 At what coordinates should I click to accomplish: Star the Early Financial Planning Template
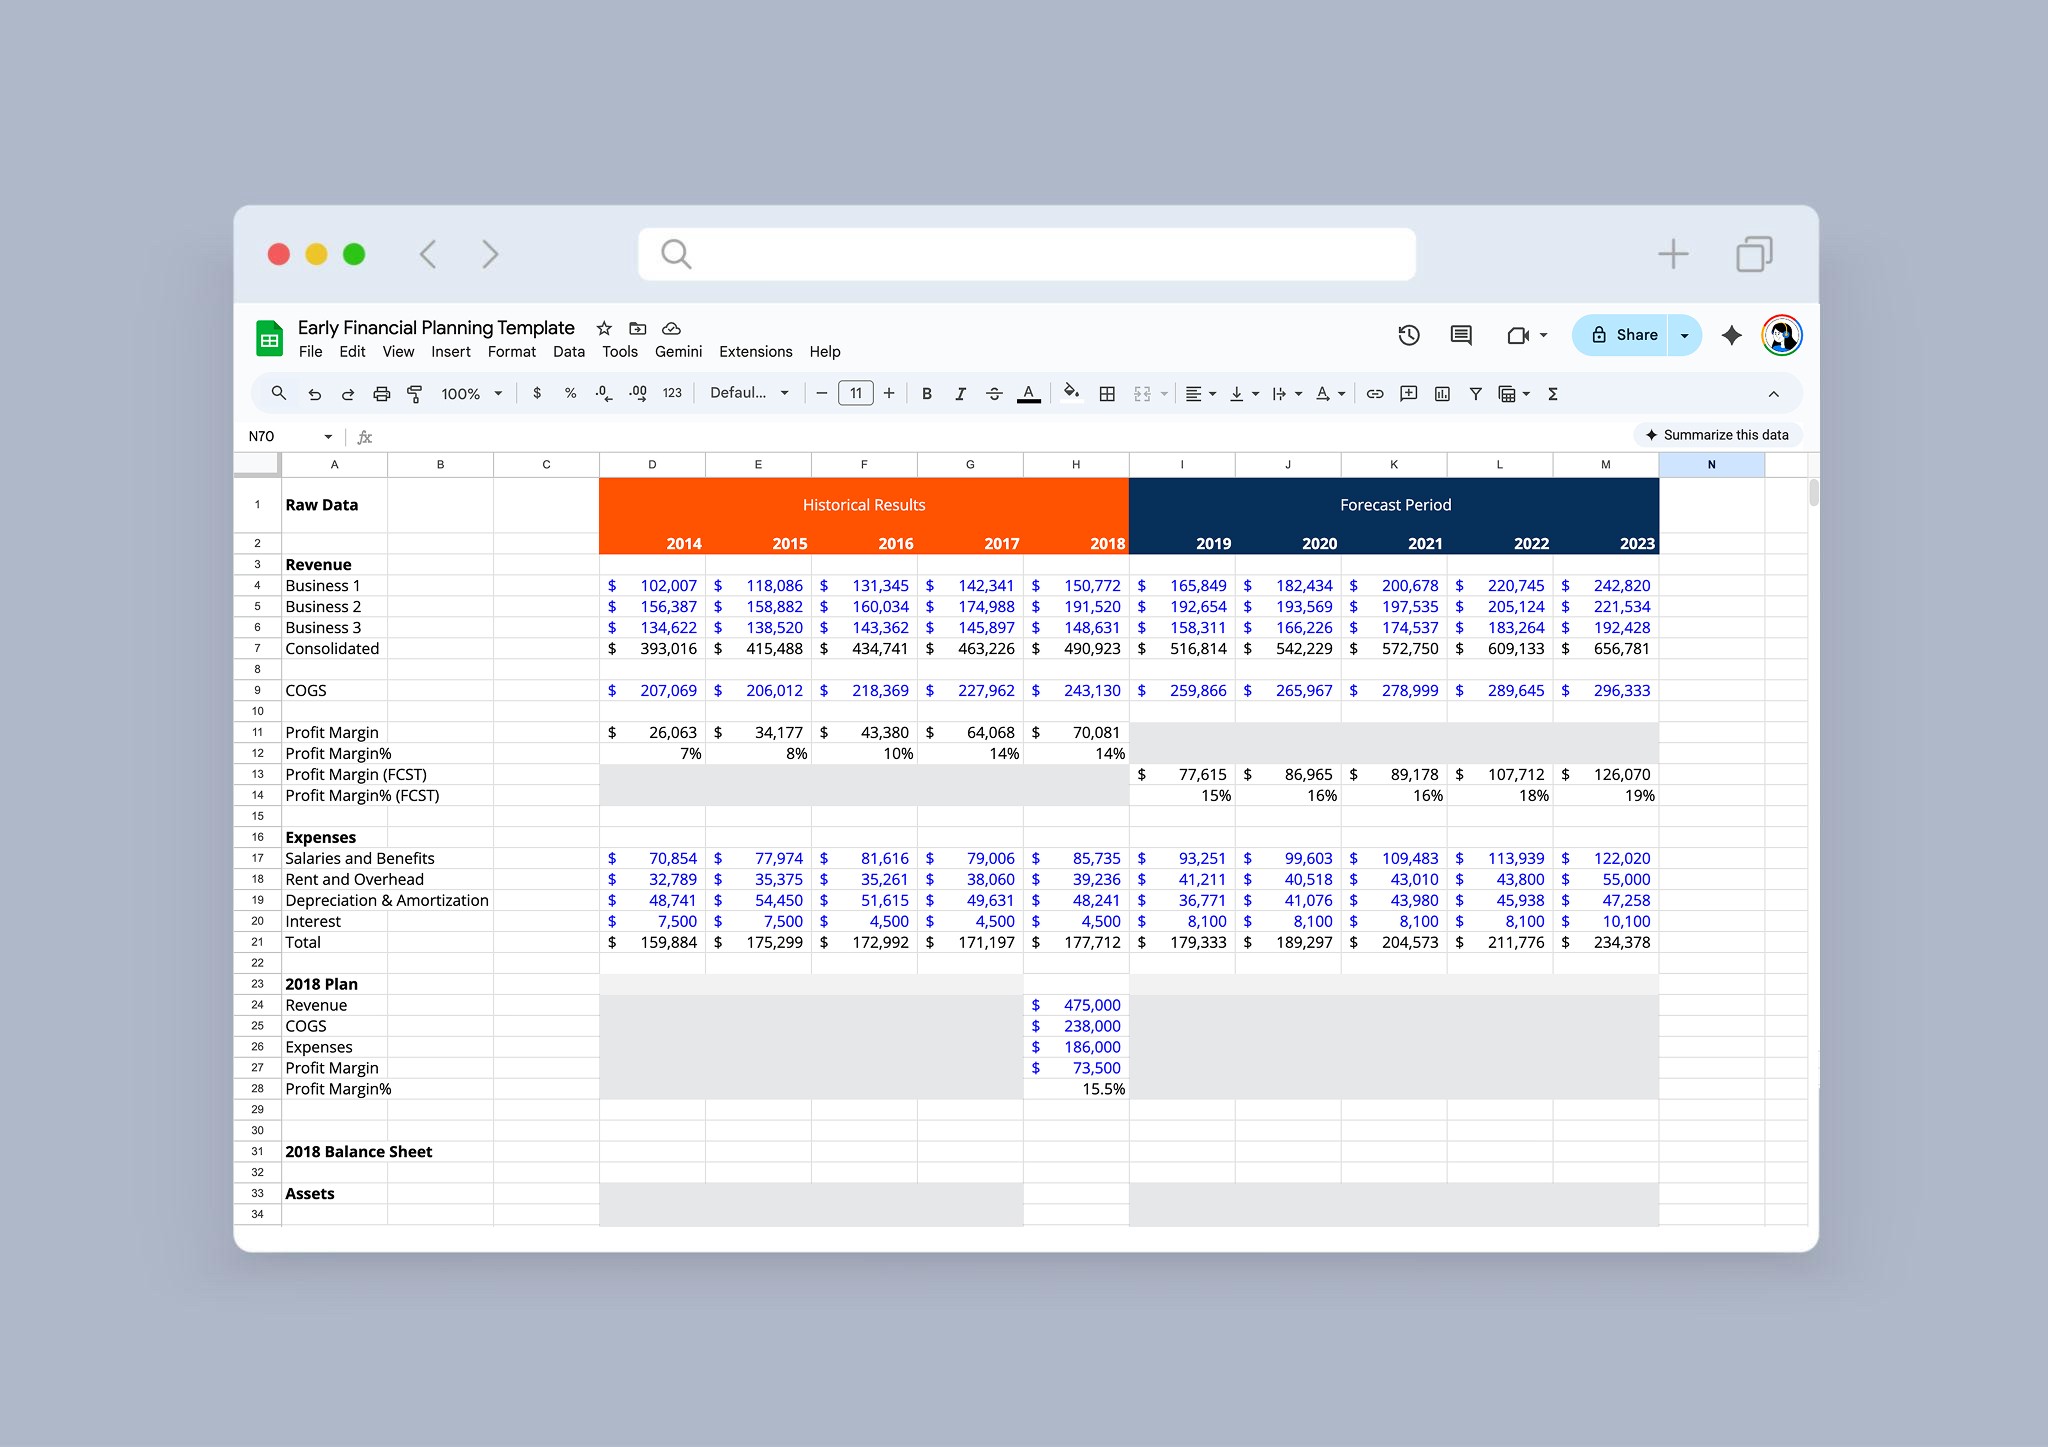click(604, 328)
